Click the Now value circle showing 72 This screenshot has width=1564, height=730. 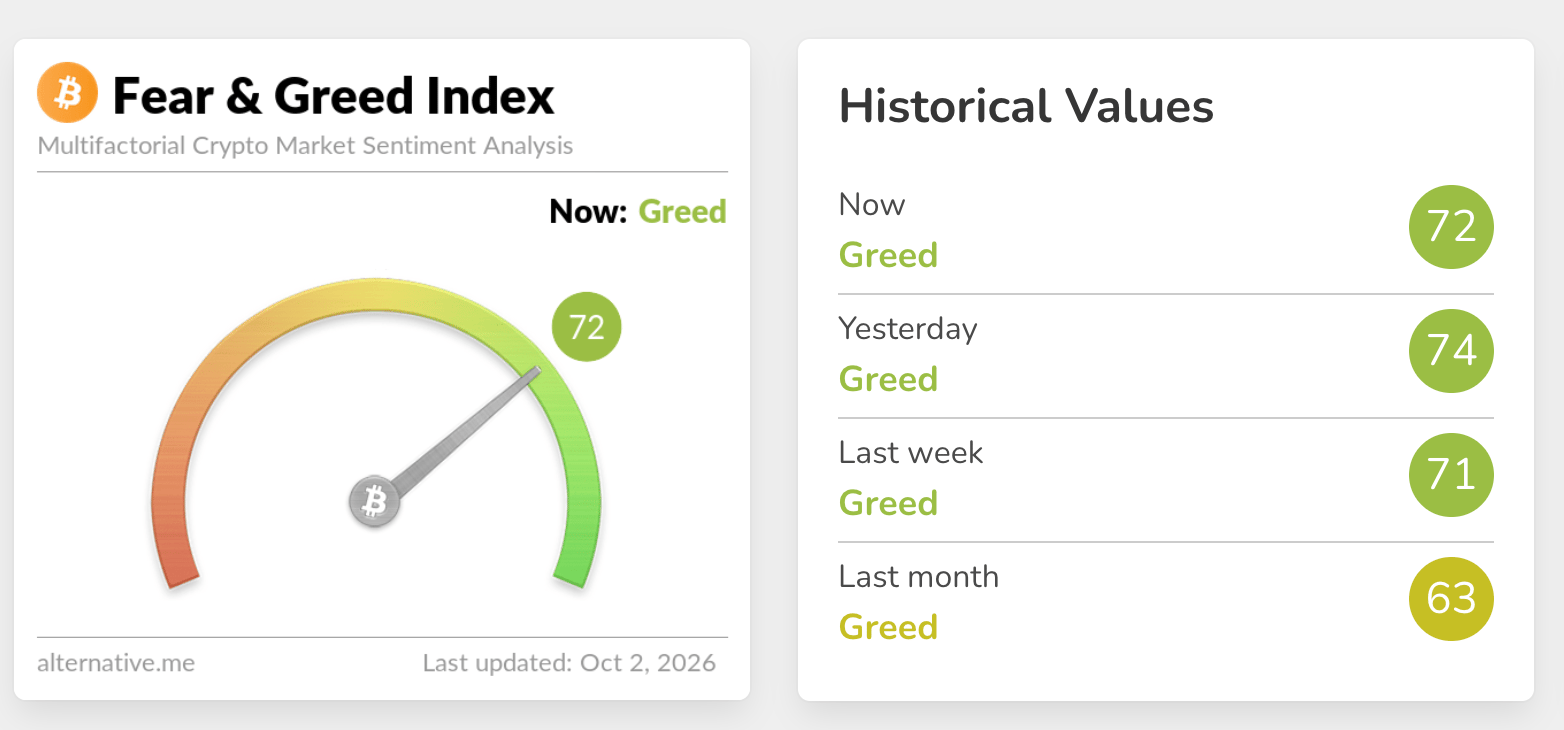pos(1451,227)
